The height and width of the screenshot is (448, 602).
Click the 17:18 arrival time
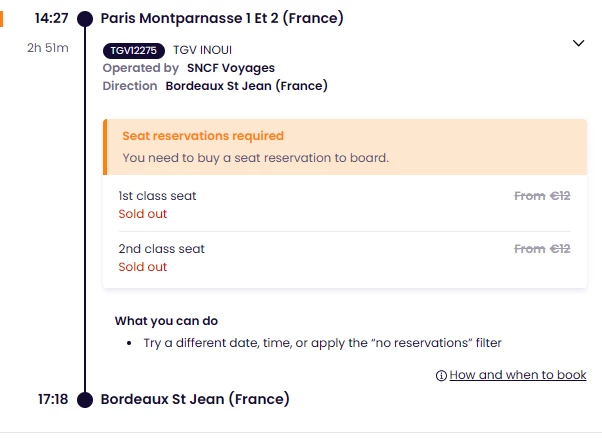53,400
